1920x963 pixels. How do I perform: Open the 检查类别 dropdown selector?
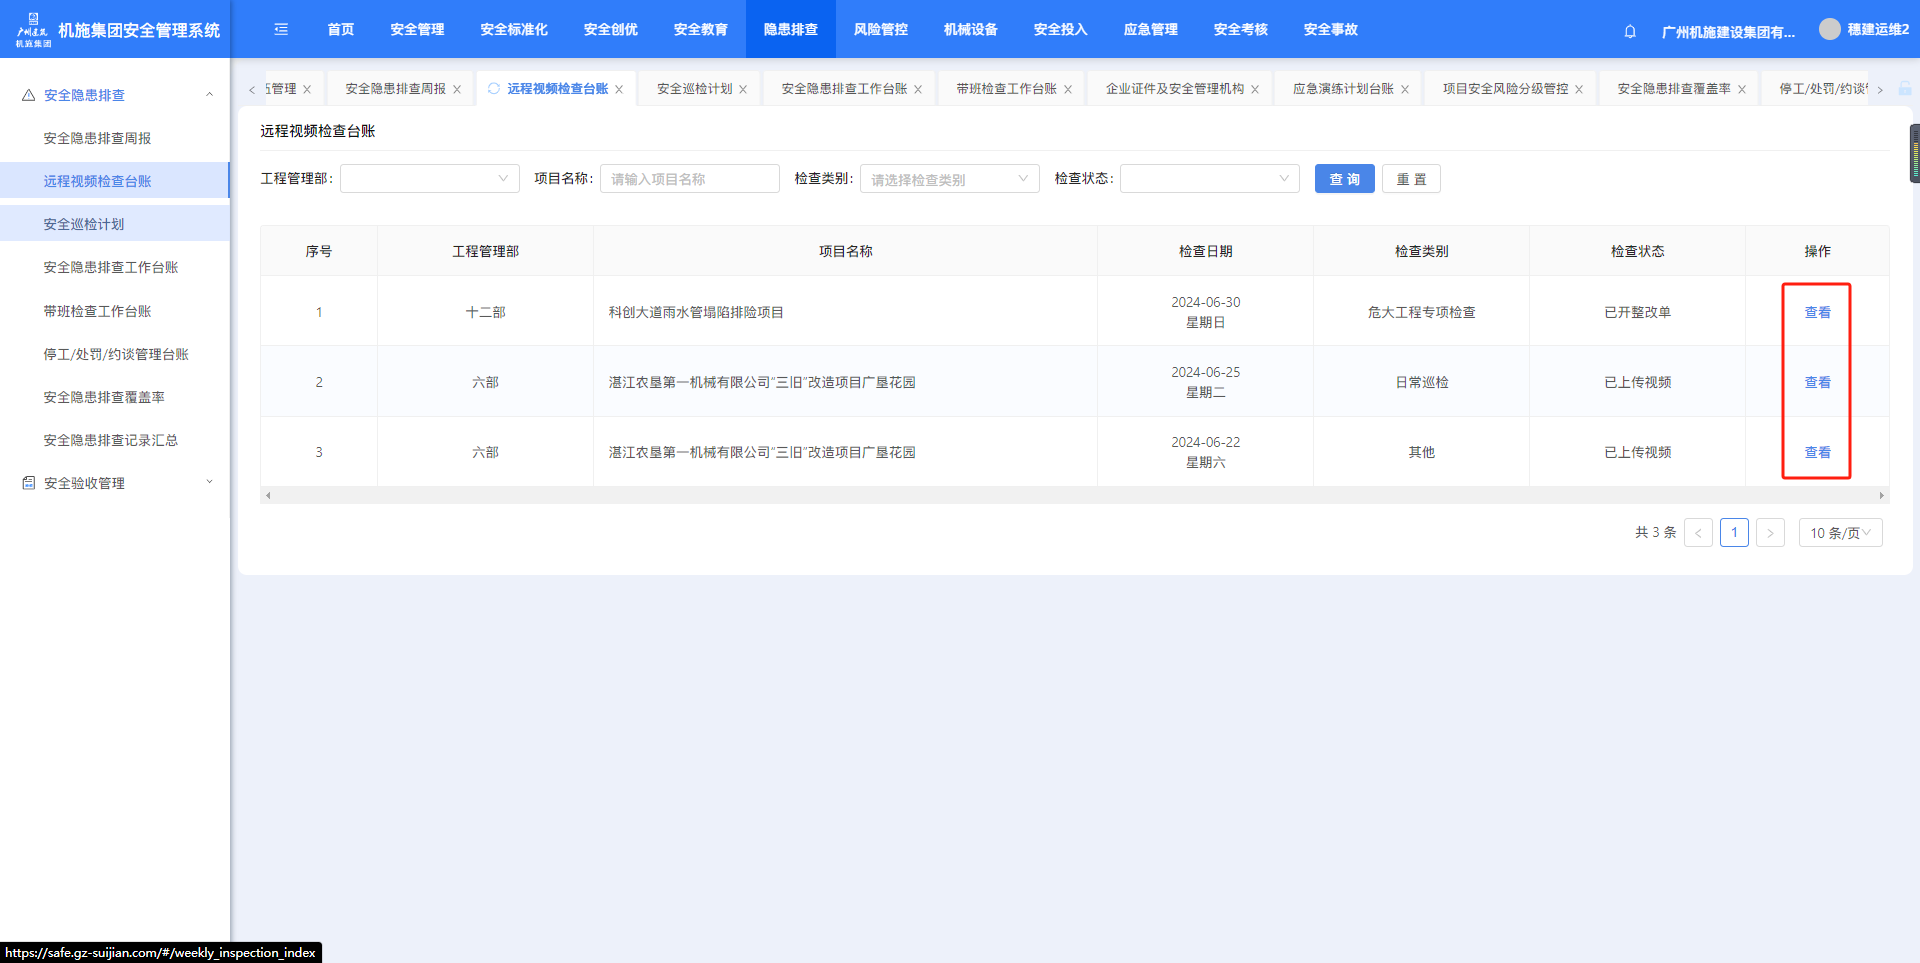pyautogui.click(x=949, y=179)
